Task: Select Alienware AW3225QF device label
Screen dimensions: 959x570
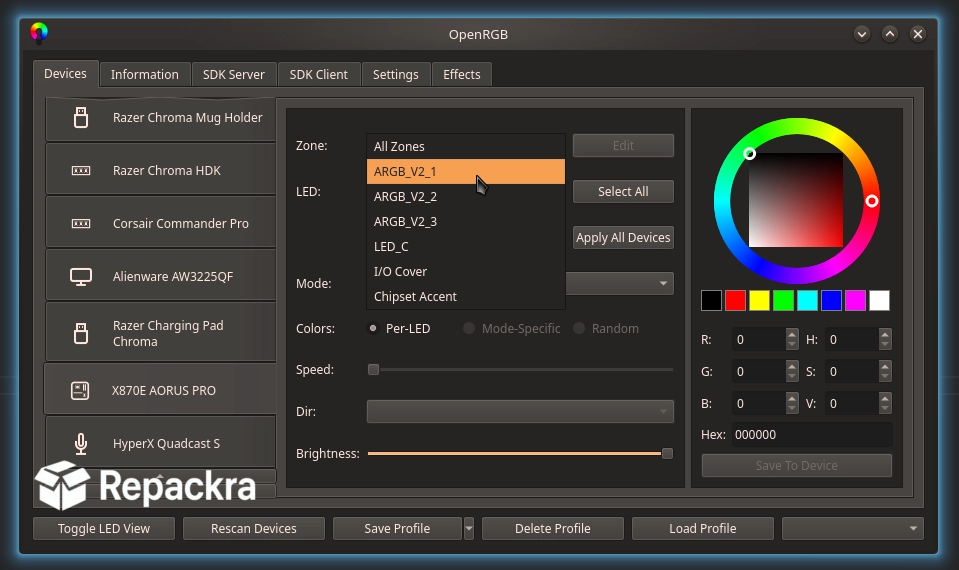Action: pyautogui.click(x=172, y=277)
